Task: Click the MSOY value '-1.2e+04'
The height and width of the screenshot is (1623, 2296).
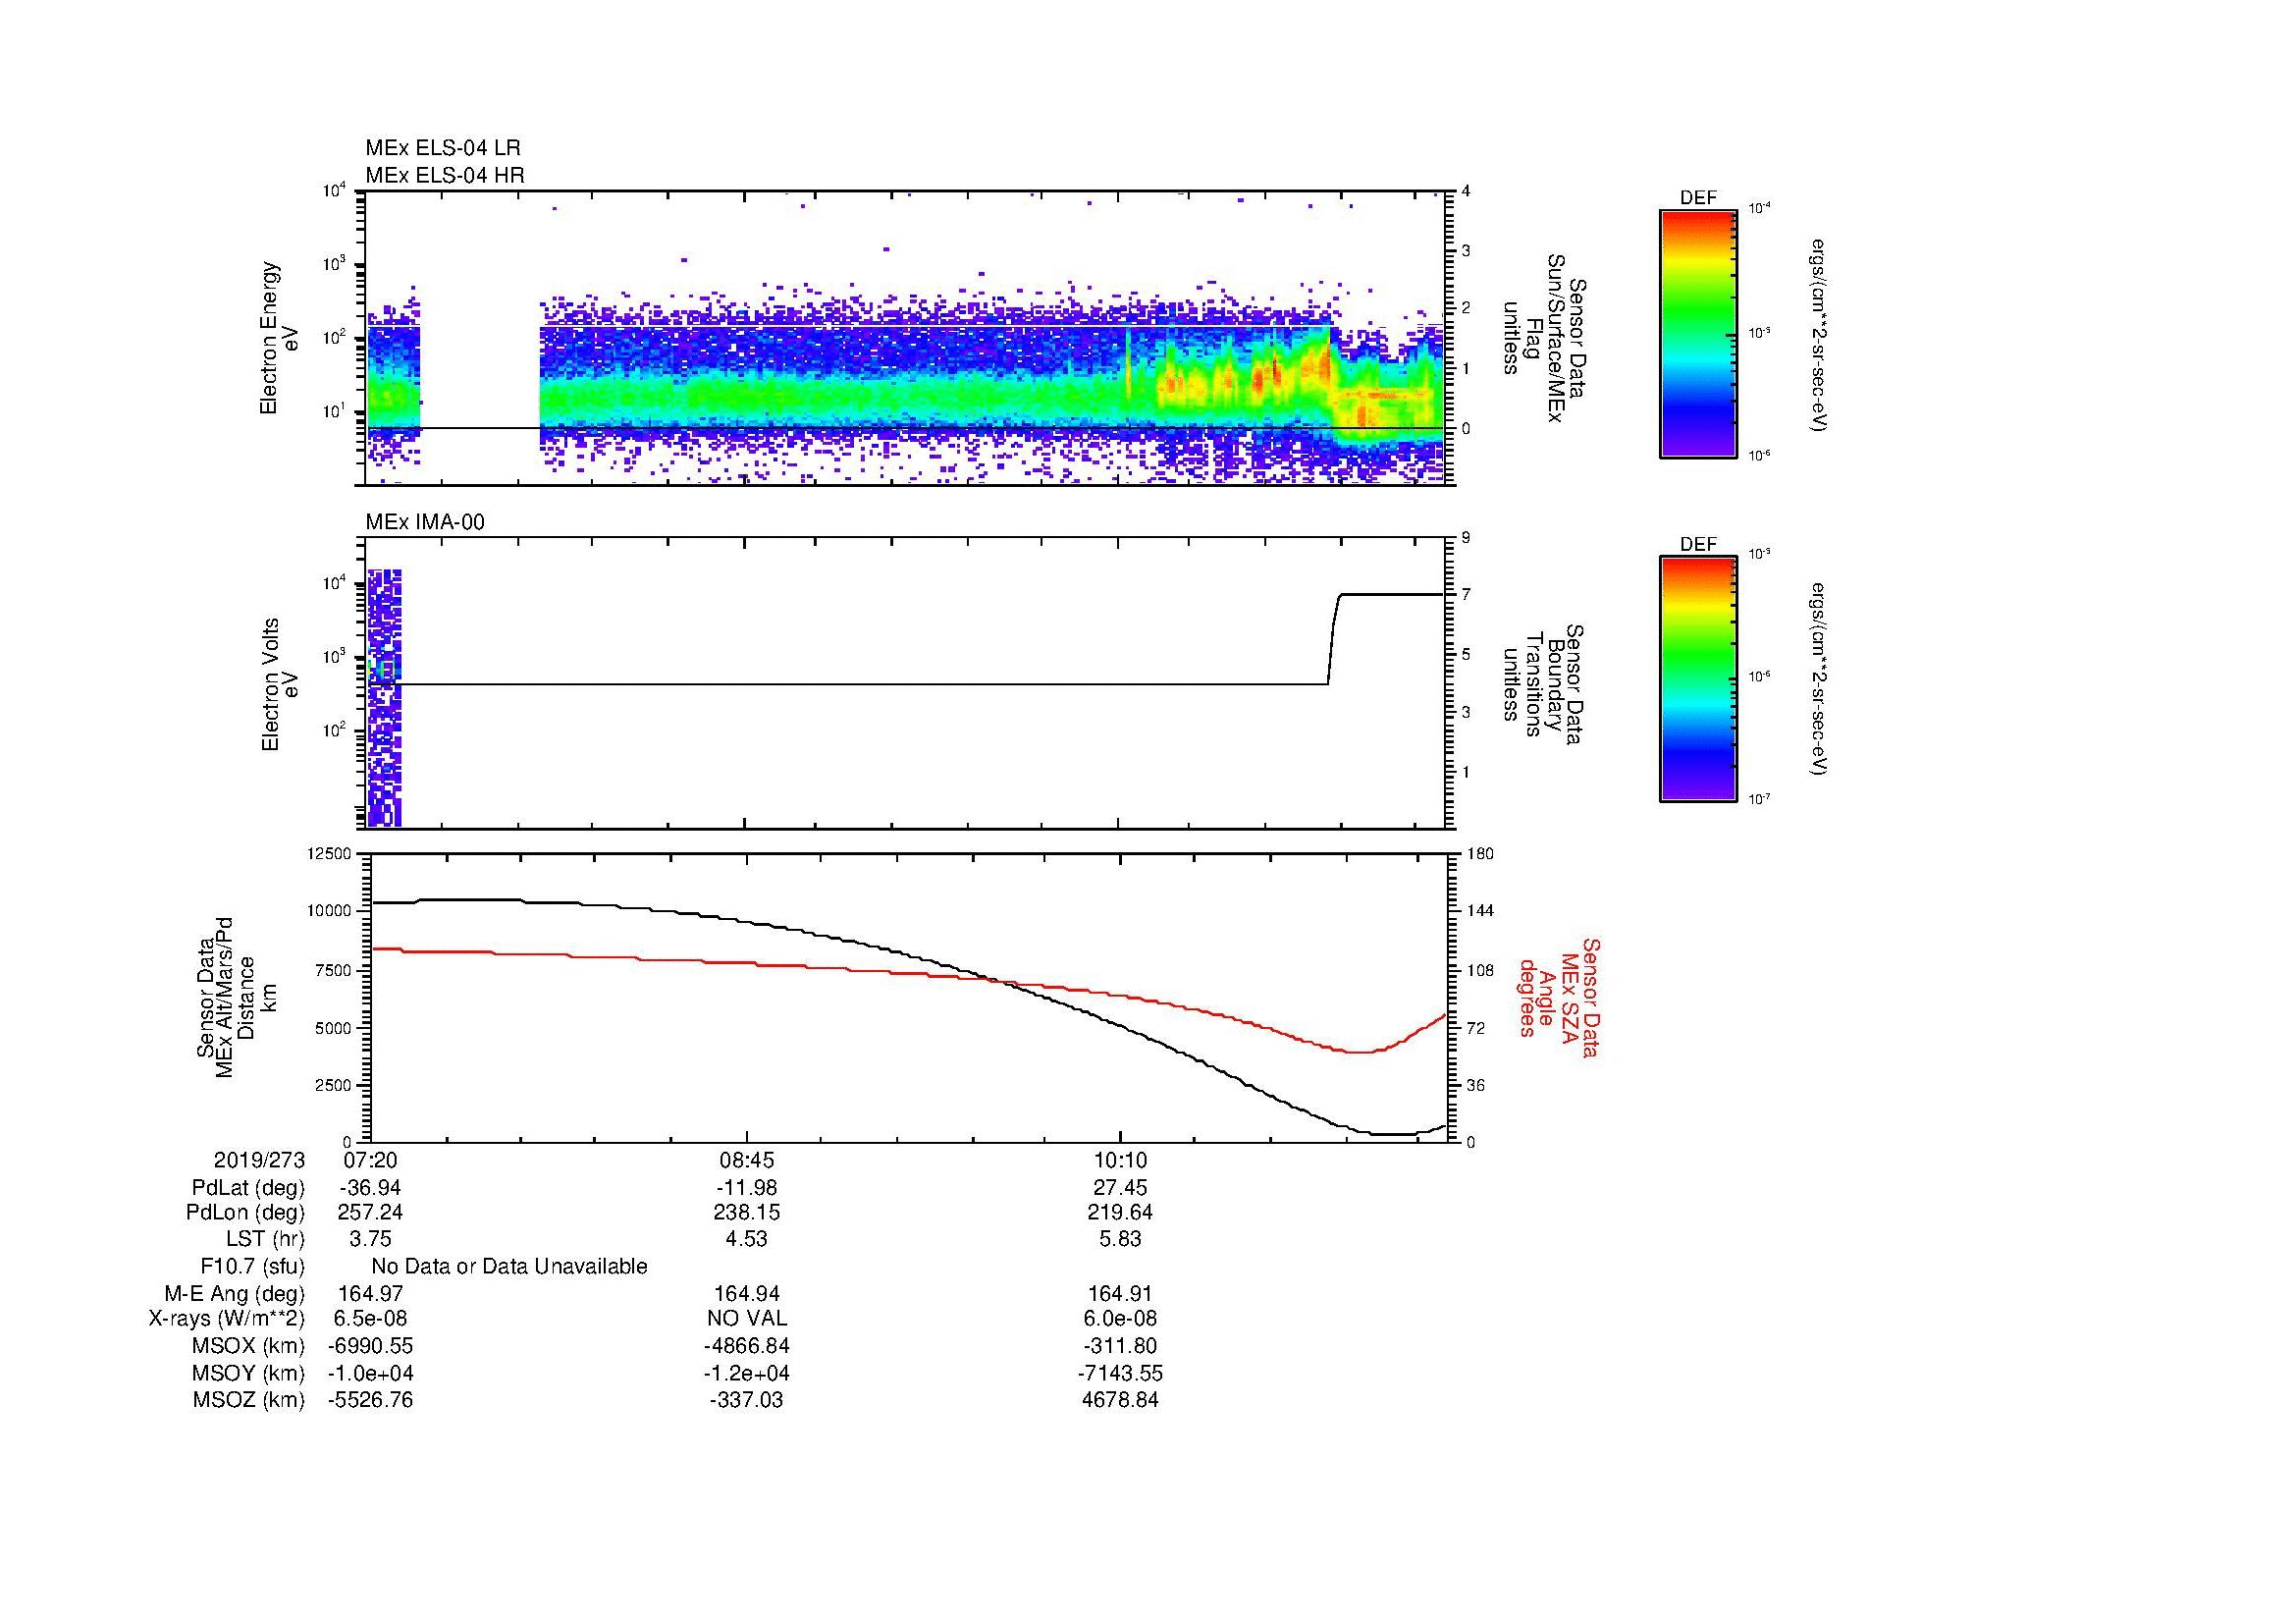Action: [746, 1374]
